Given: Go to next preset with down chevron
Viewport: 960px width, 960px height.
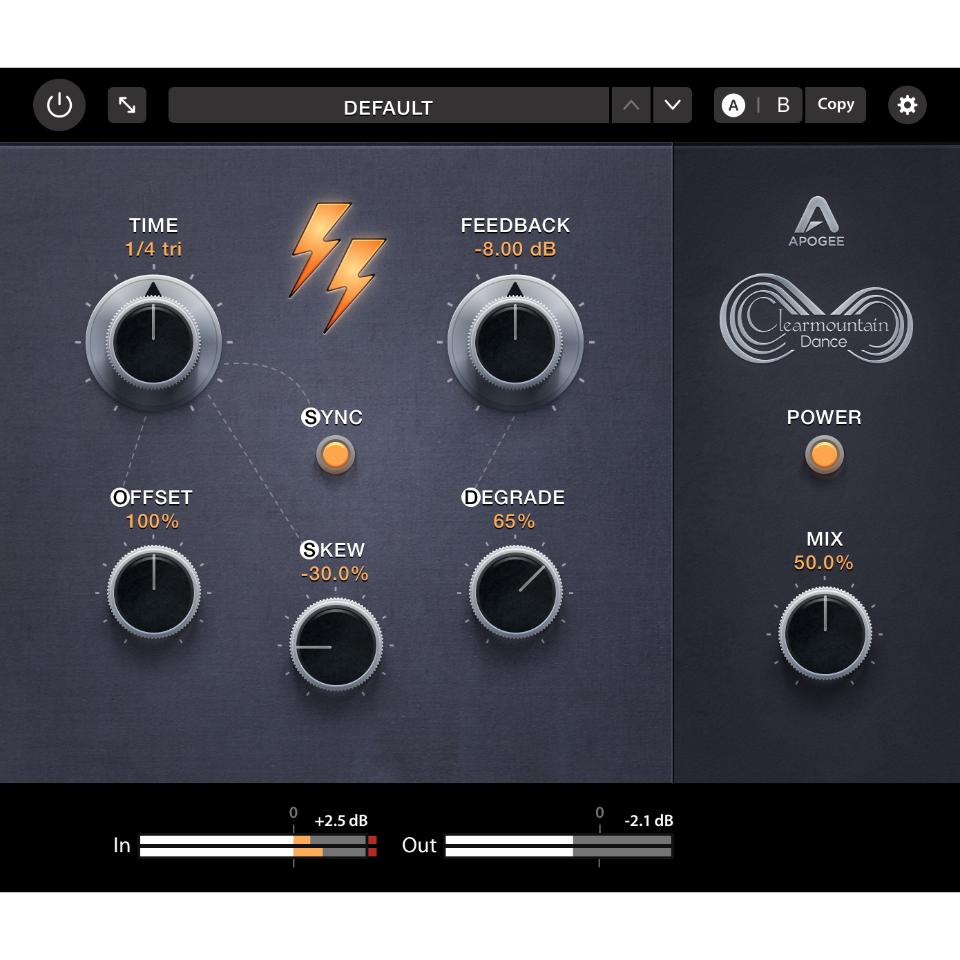Looking at the screenshot, I should (672, 105).
